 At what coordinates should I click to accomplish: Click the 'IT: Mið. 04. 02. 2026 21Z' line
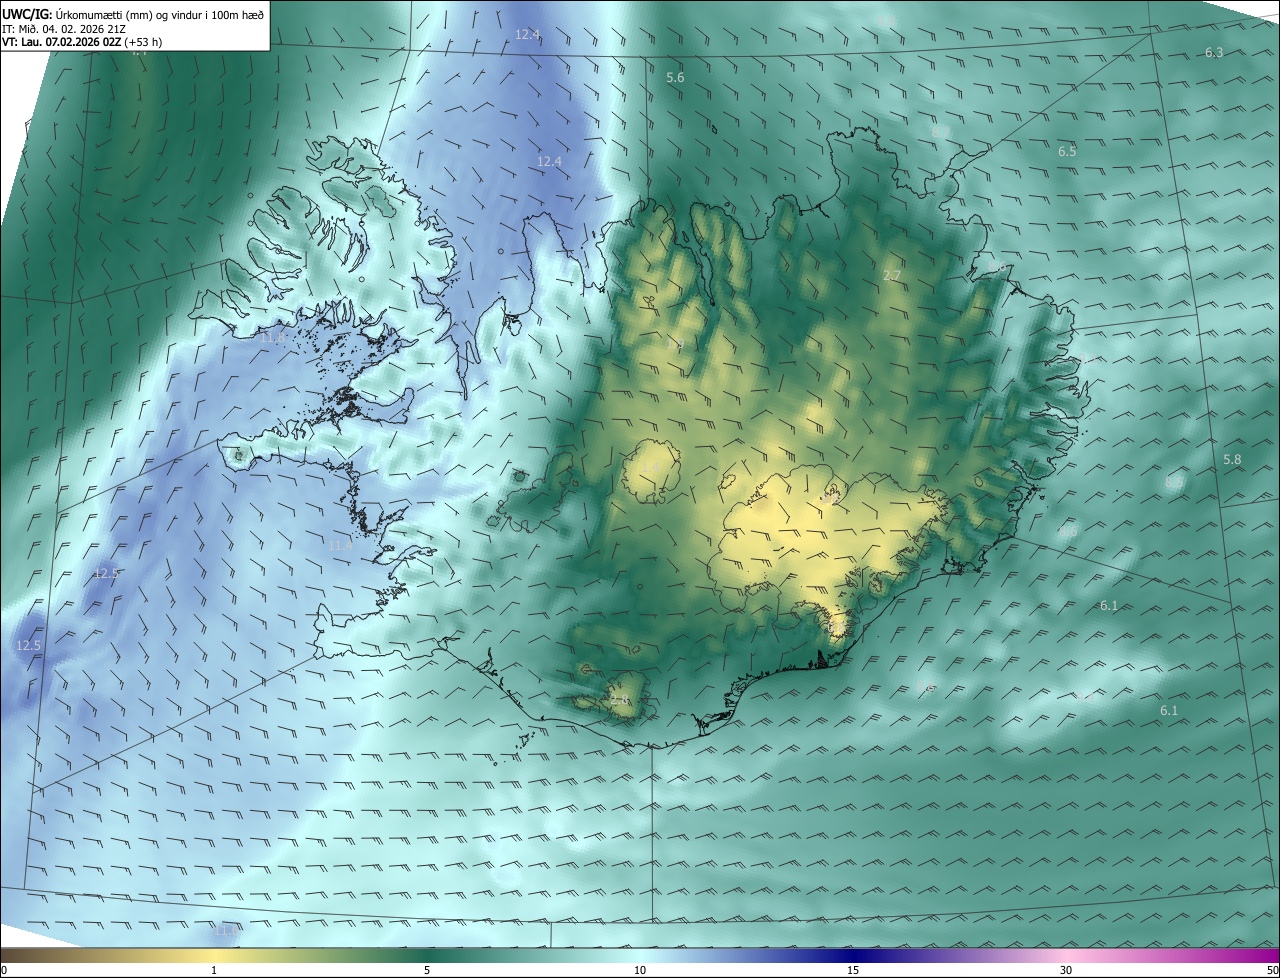click(64, 28)
